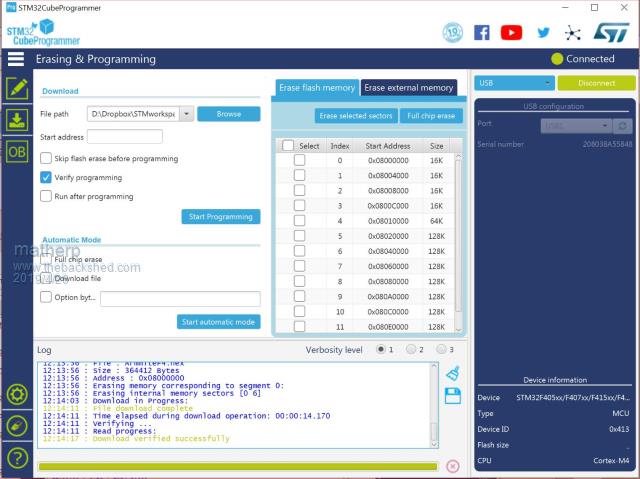
Task: Open the ST YouTube channel icon
Action: point(511,32)
